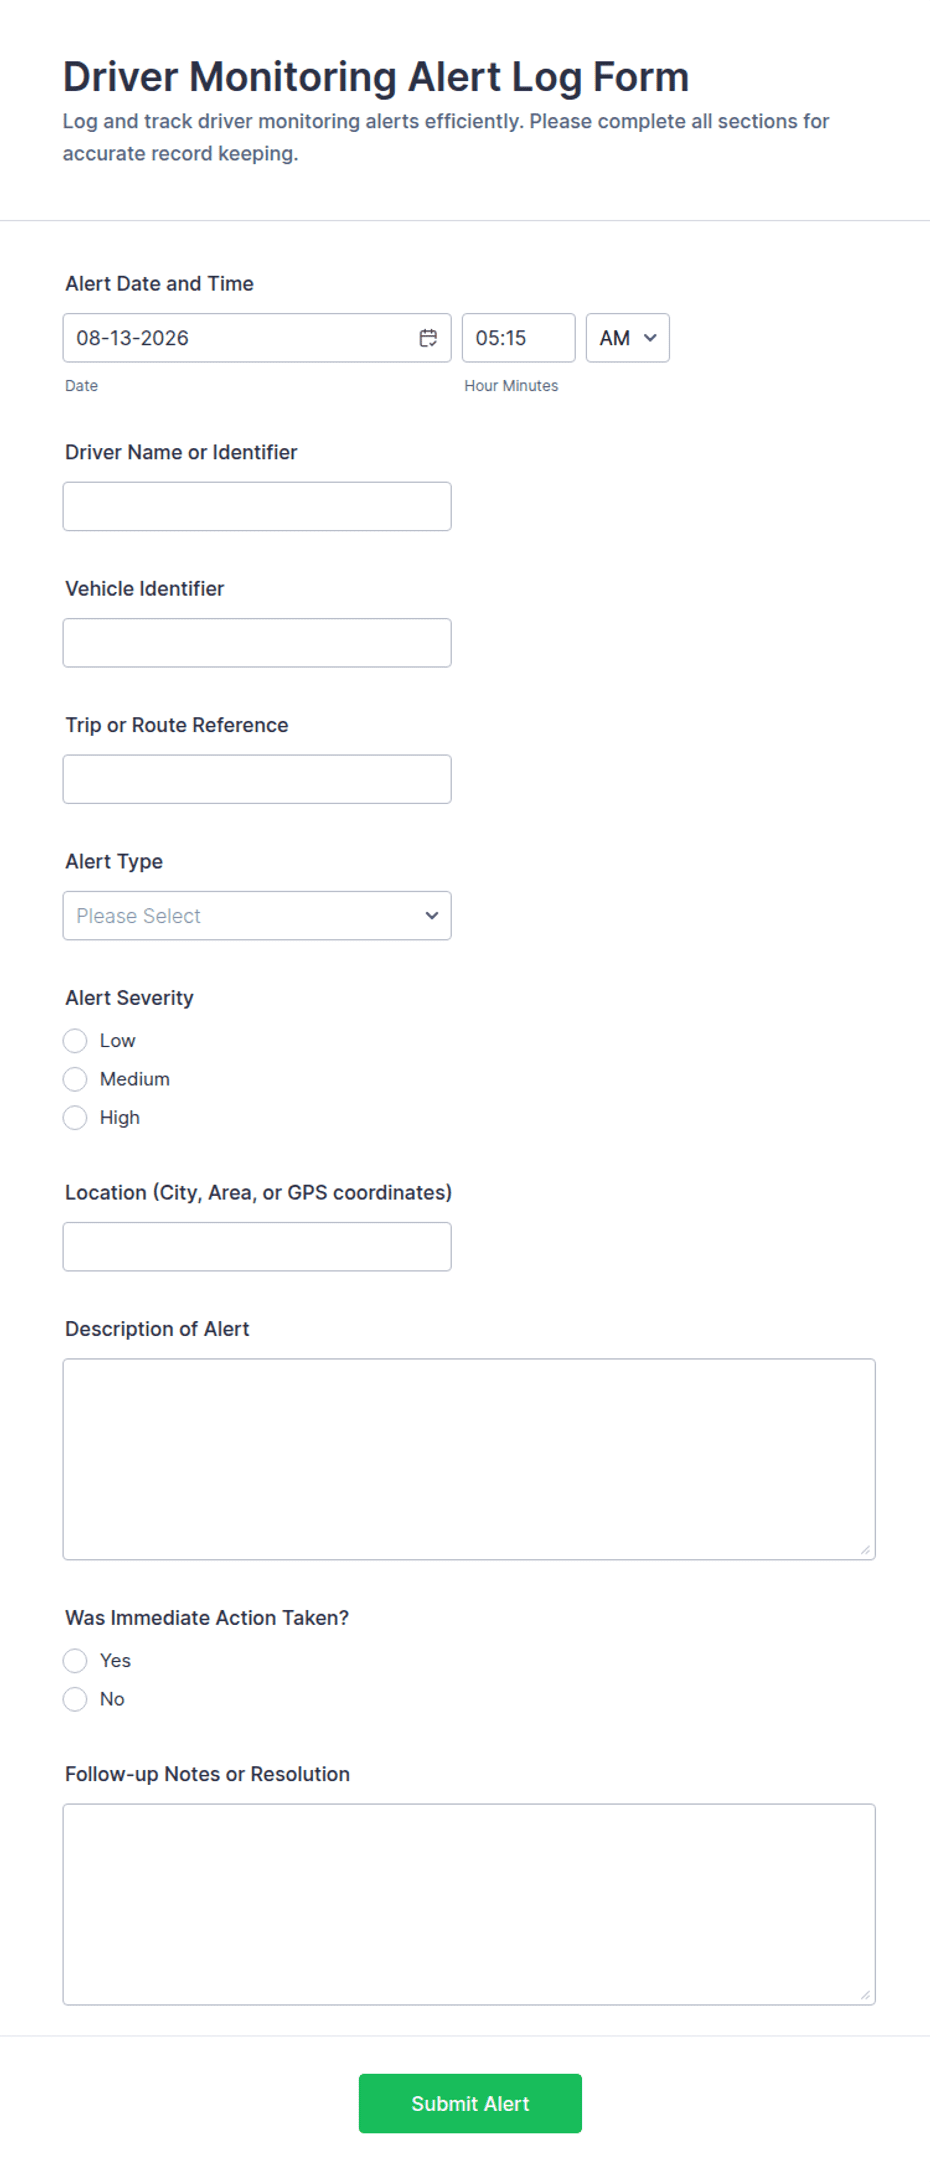Click the Alert Type chevron arrow
This screenshot has height=2182, width=930.
(x=432, y=916)
